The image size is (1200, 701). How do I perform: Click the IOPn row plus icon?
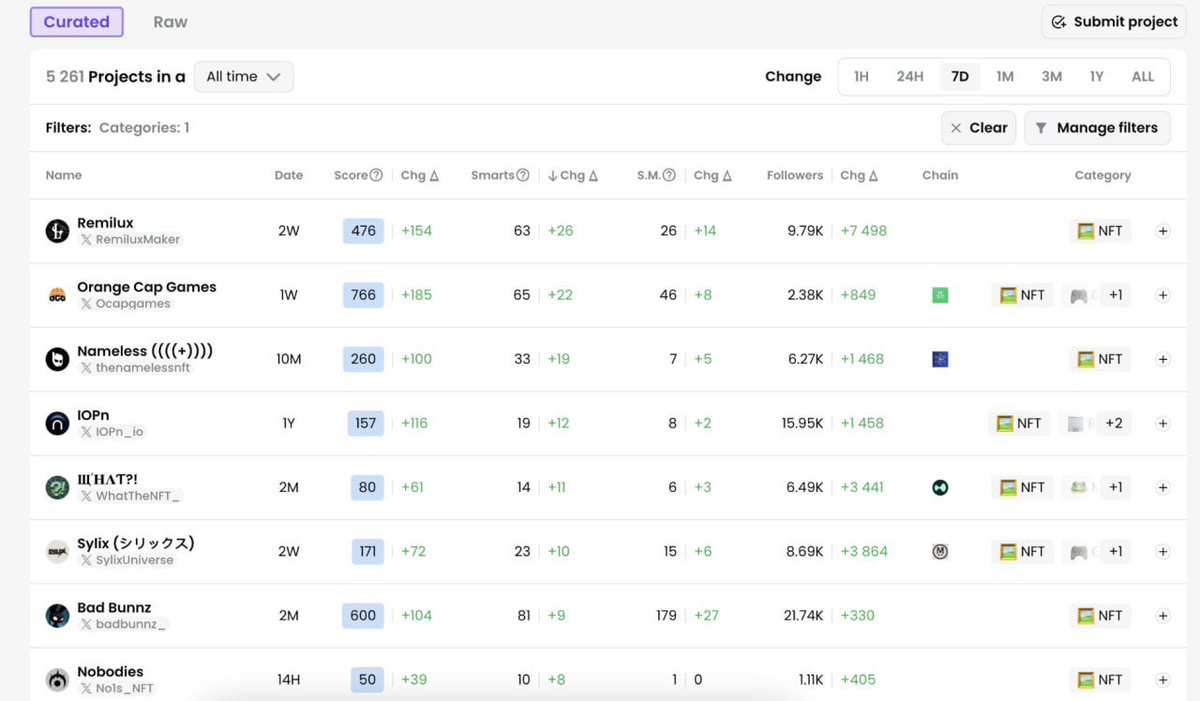(1163, 423)
